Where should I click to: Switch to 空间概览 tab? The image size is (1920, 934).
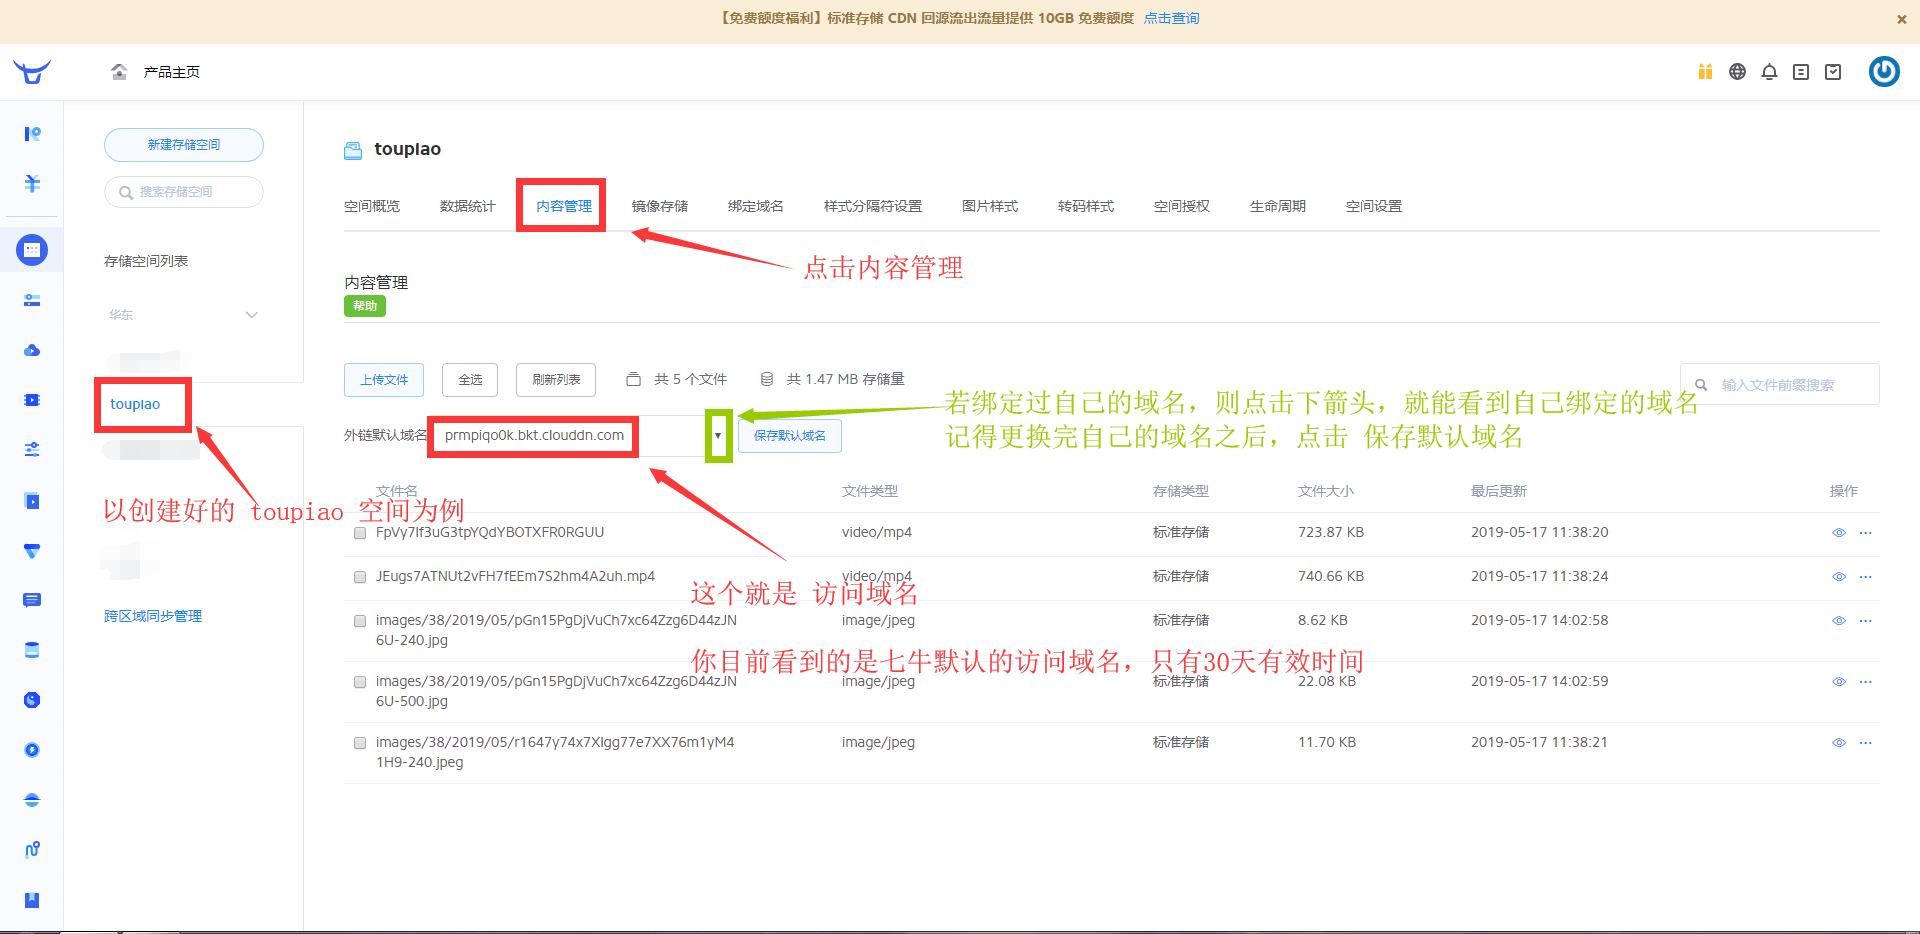[x=372, y=206]
